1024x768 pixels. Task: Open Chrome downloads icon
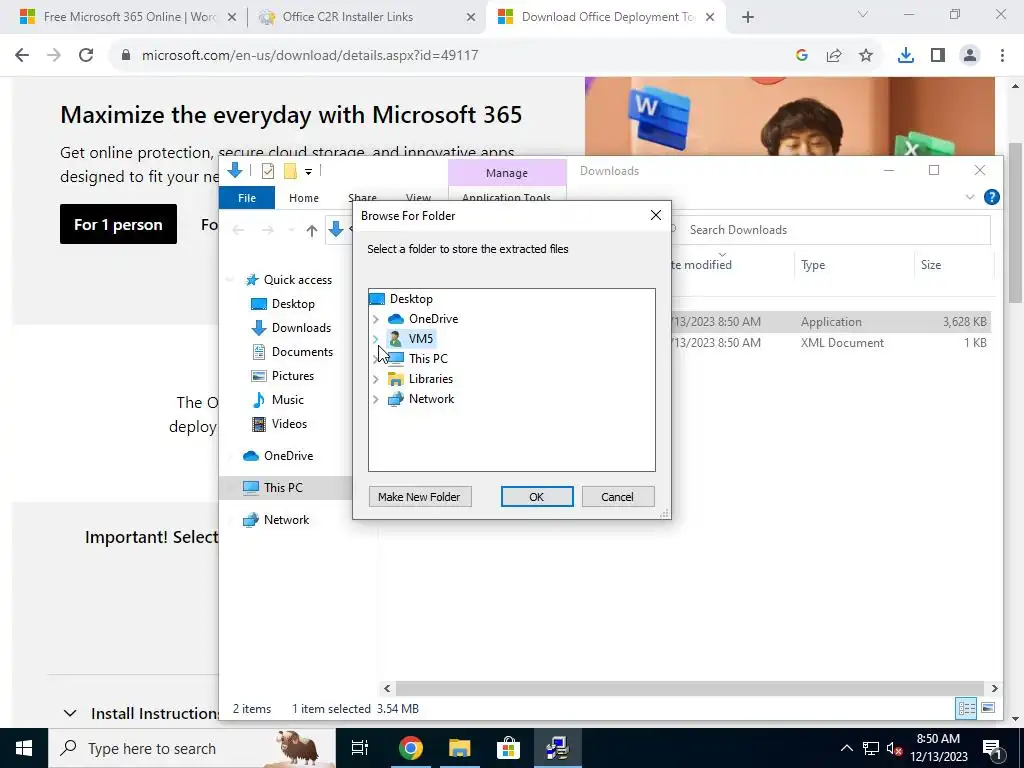point(905,56)
